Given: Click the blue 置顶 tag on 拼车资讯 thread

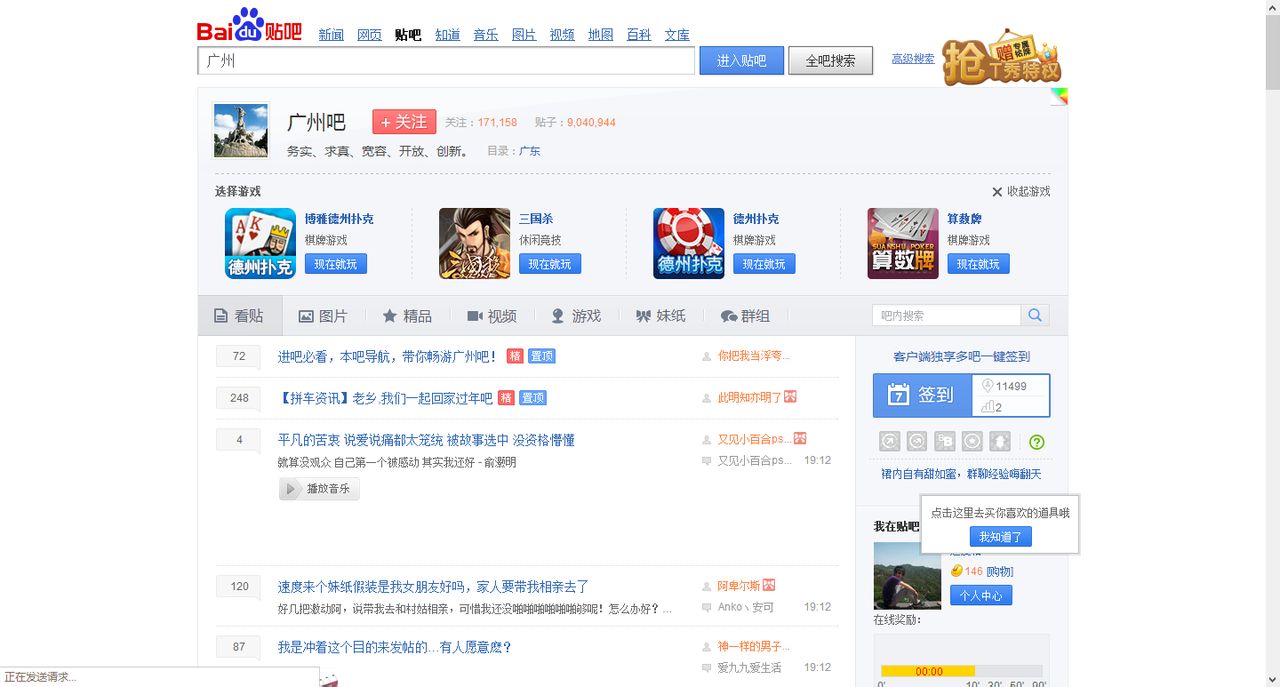Looking at the screenshot, I should (x=533, y=397).
